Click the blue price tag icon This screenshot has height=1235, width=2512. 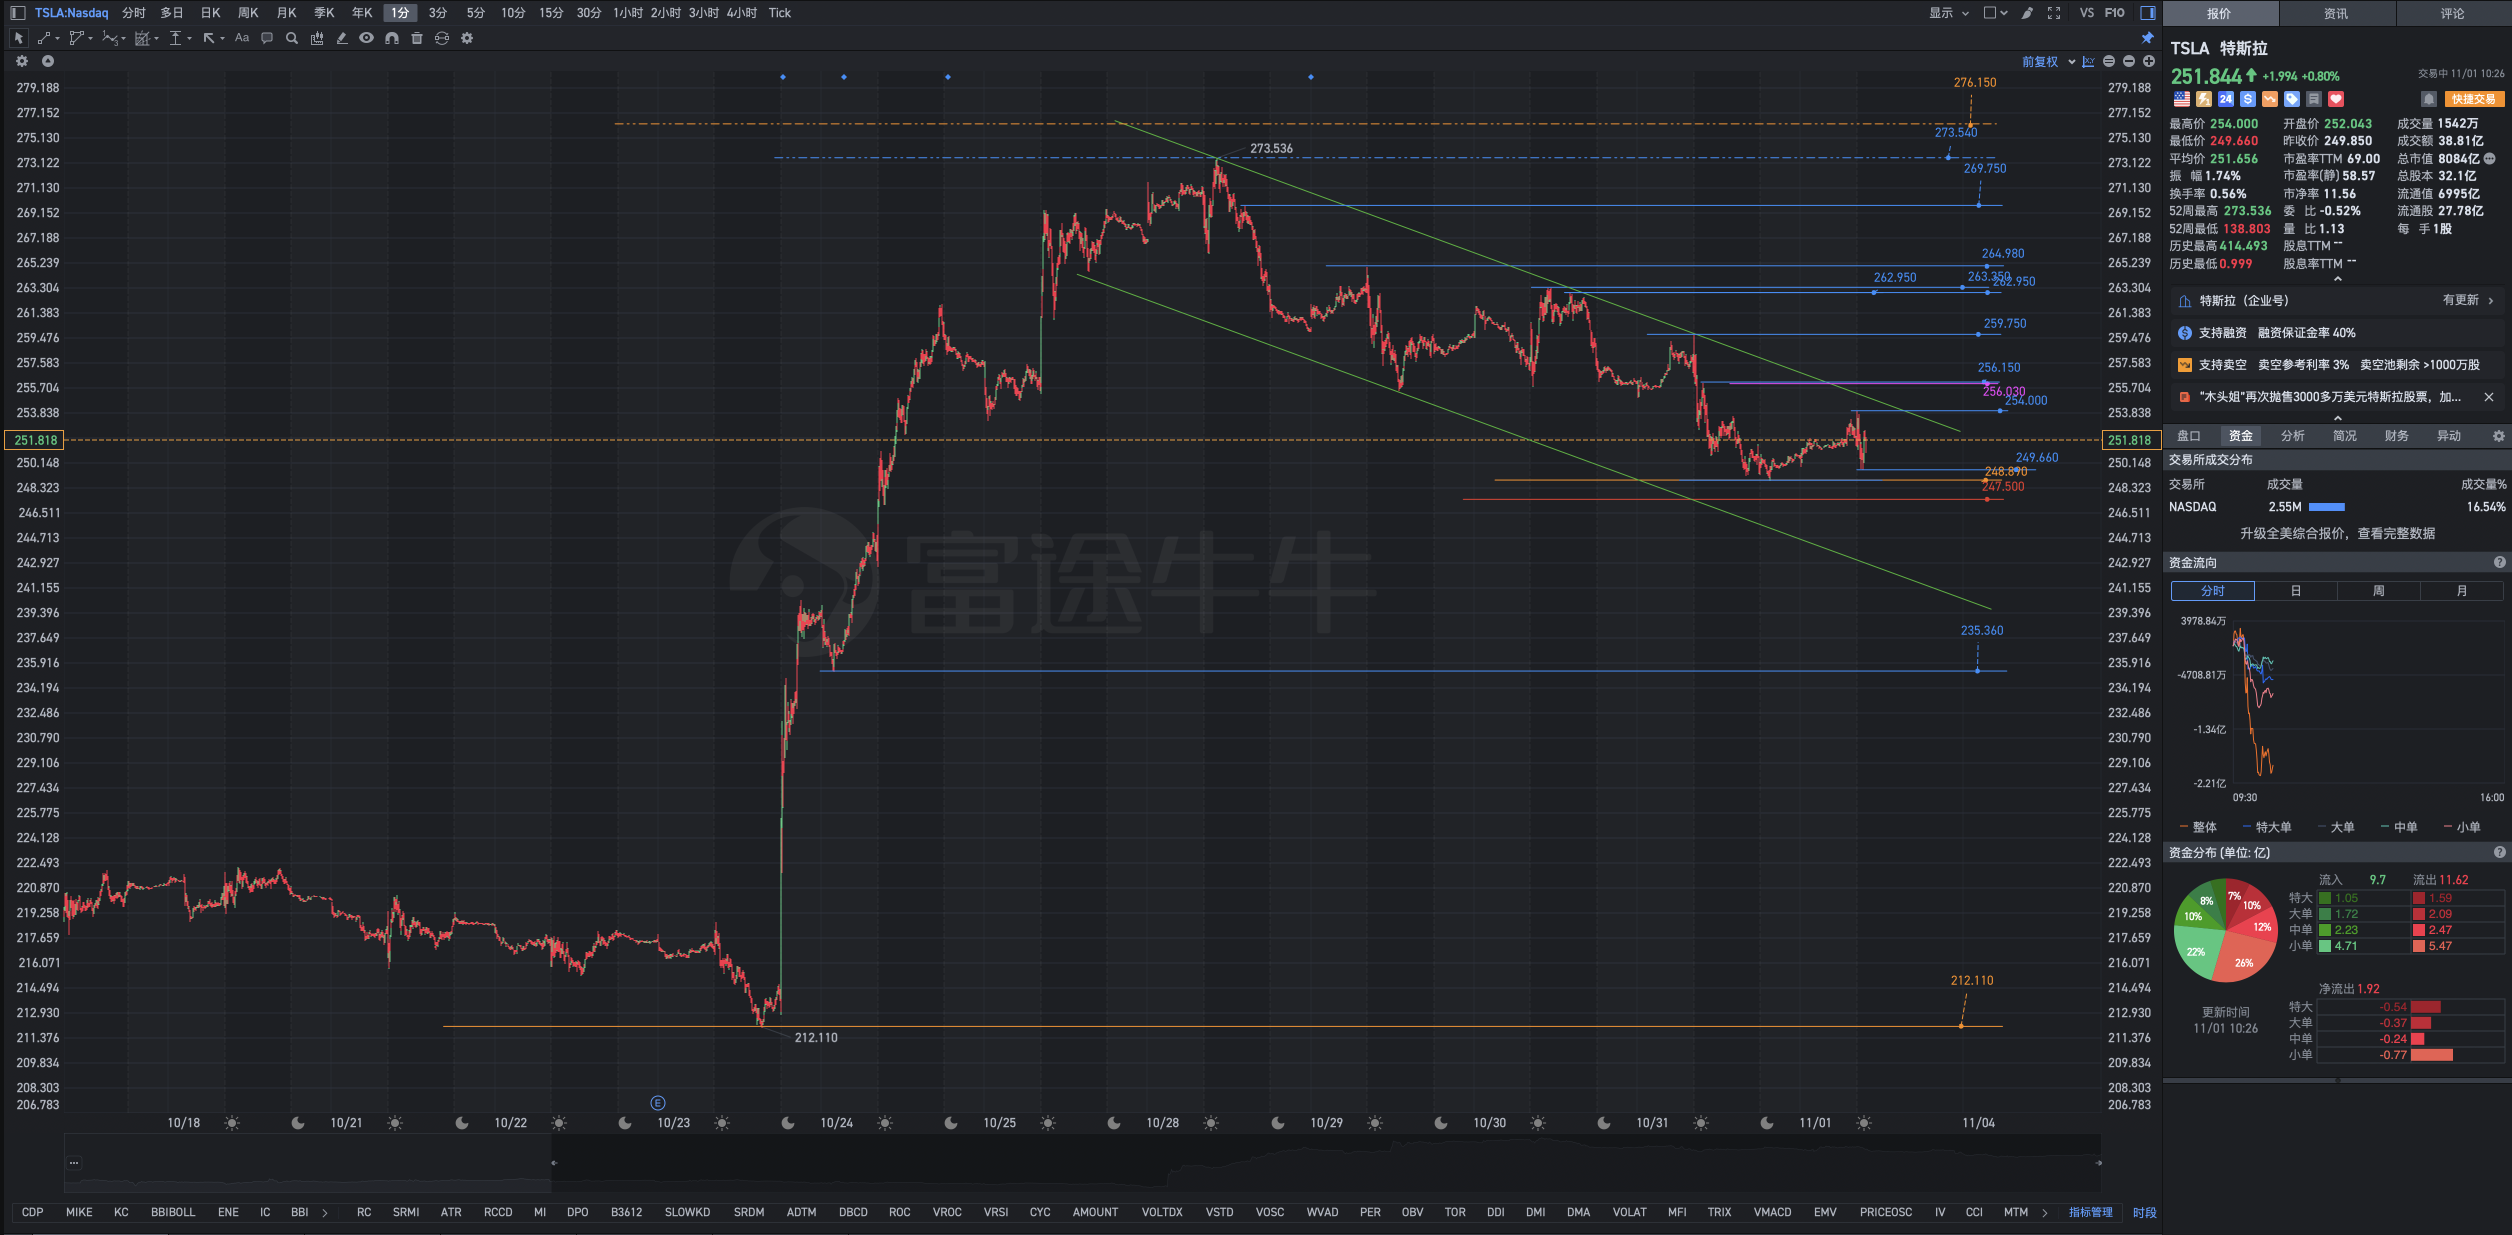pyautogui.click(x=2292, y=99)
